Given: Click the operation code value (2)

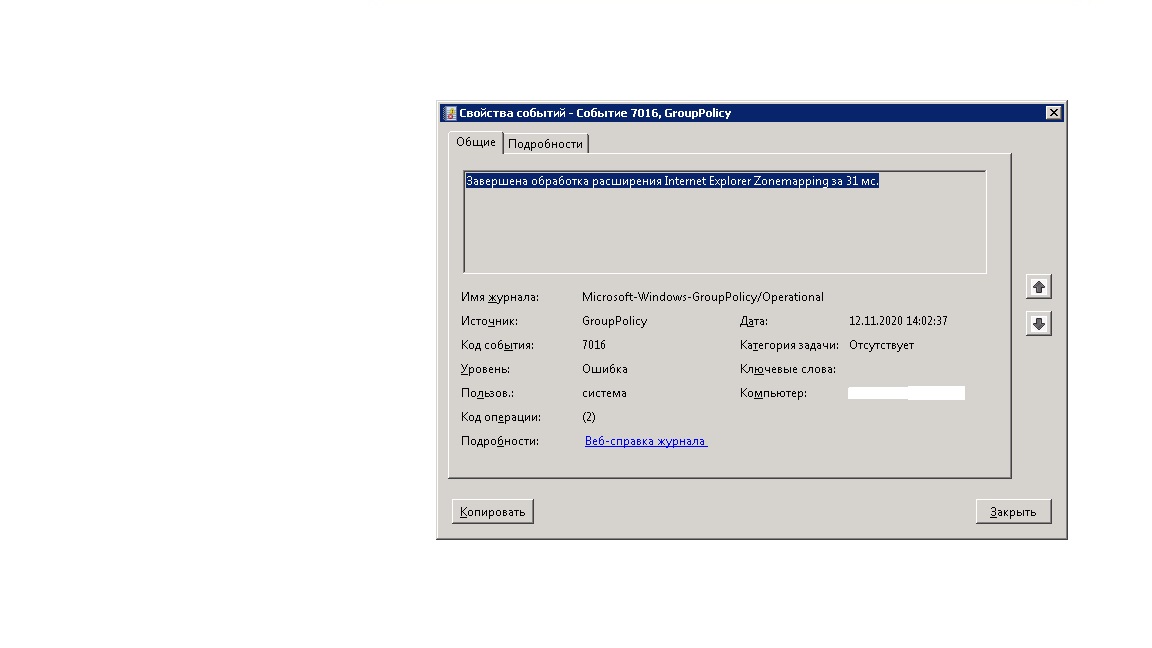Looking at the screenshot, I should [588, 417].
